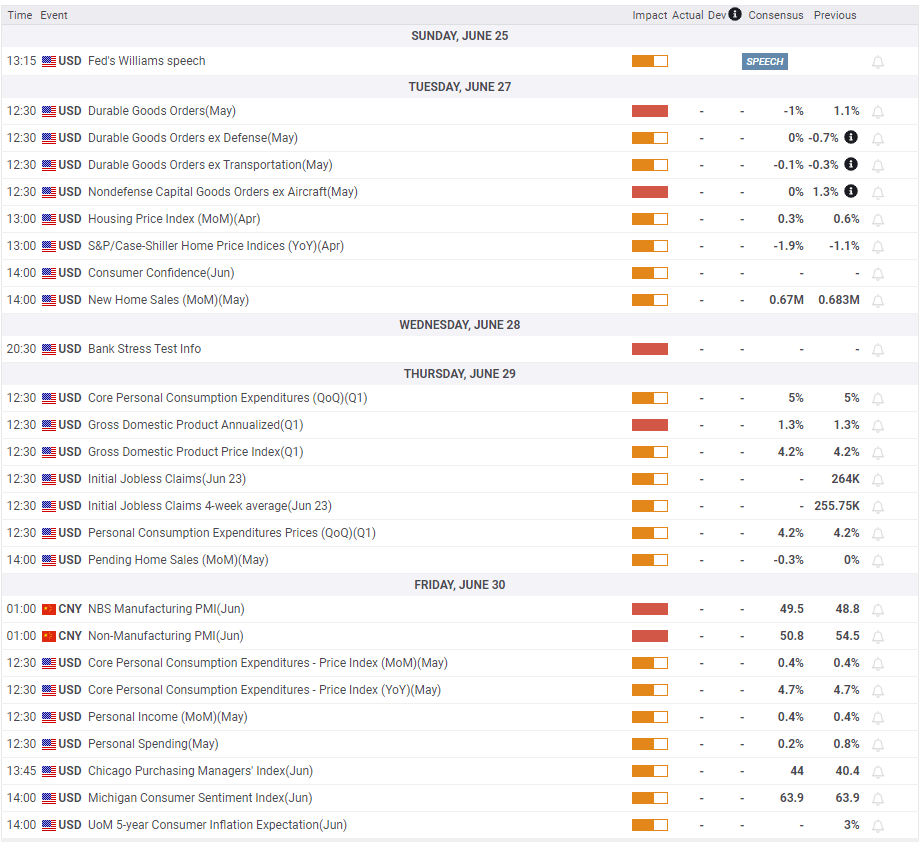Image resolution: width=921 pixels, height=842 pixels.
Task: Open Fed's Williams speech event
Action: (146, 61)
